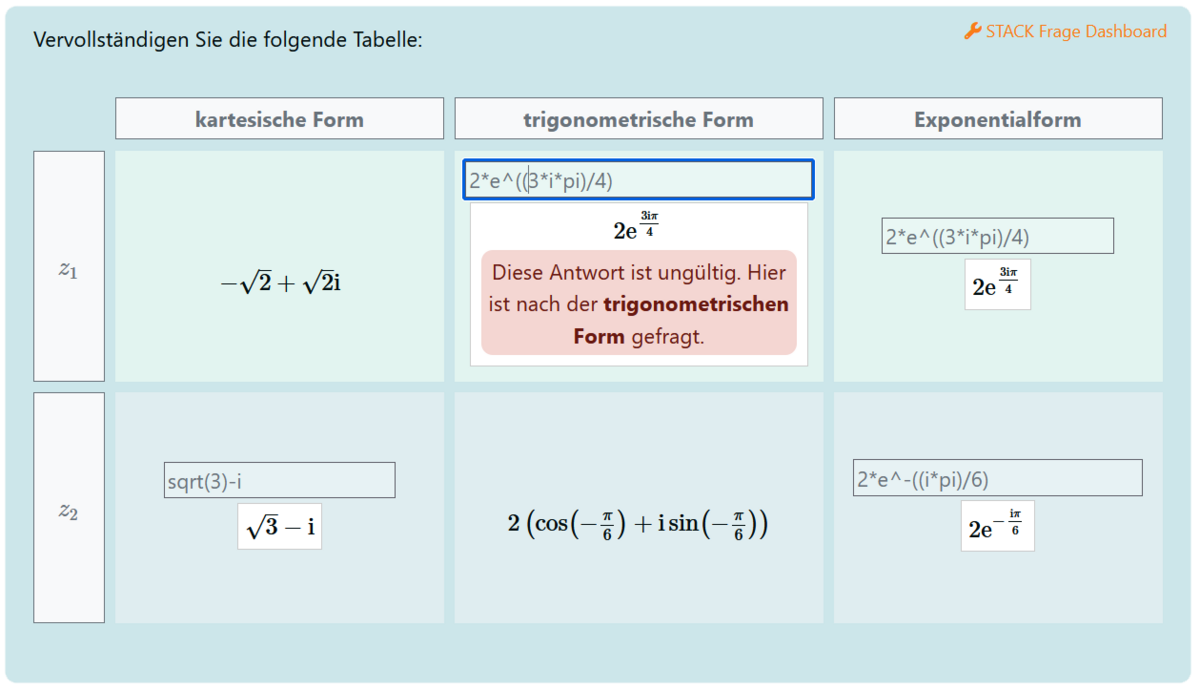Click the 'Diese Antwort ist ungültig' error text
Screen dimensions: 1200x690
click(638, 272)
